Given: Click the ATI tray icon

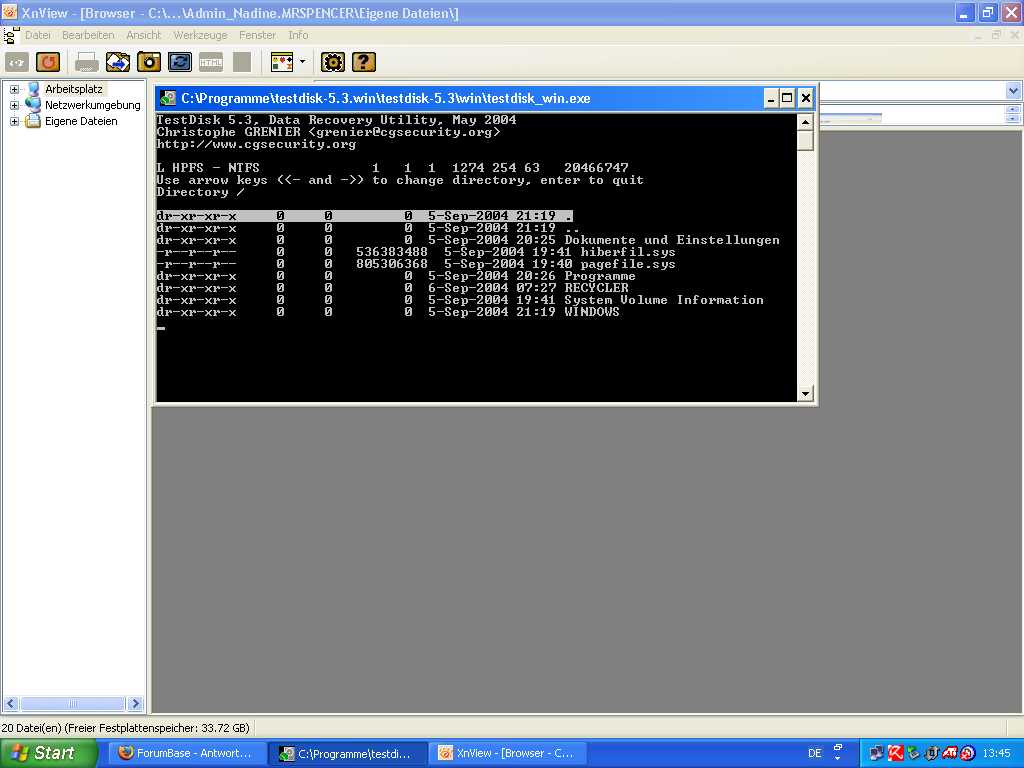Looking at the screenshot, I should coord(950,753).
